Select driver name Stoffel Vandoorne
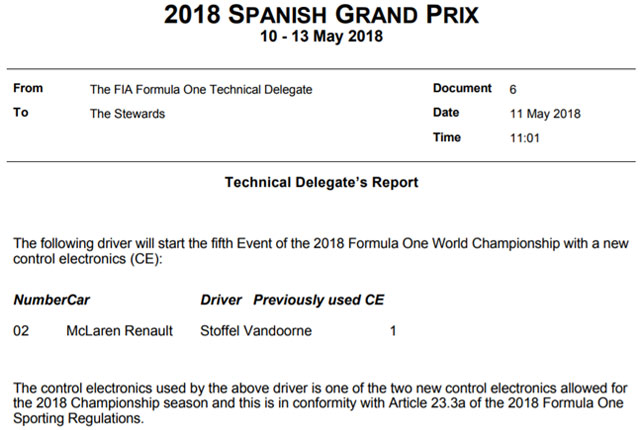This screenshot has height=430, width=644. 256,330
